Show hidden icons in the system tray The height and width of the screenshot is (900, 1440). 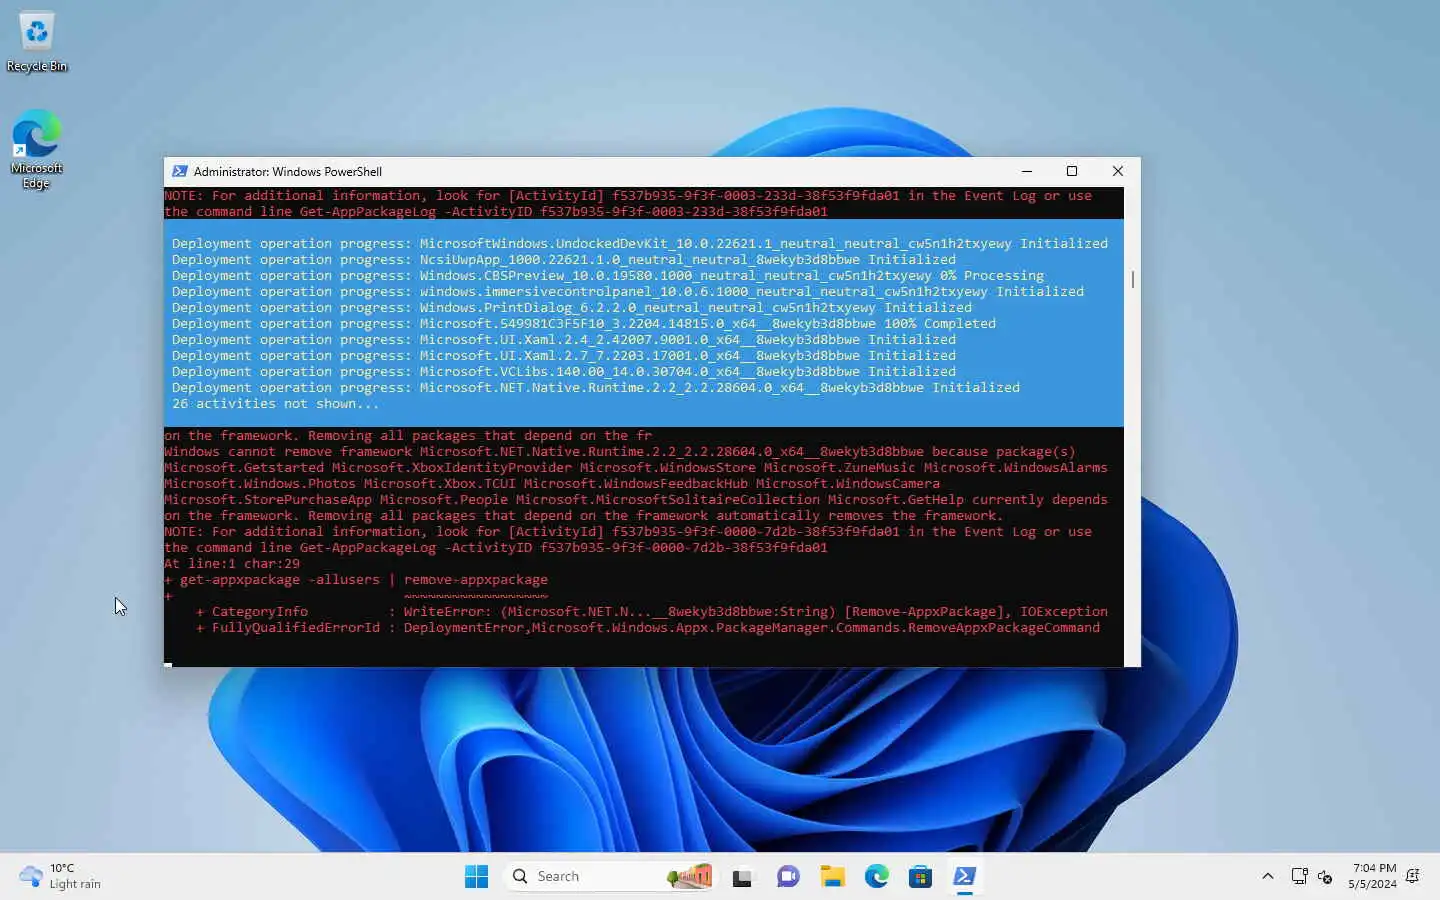1267,876
